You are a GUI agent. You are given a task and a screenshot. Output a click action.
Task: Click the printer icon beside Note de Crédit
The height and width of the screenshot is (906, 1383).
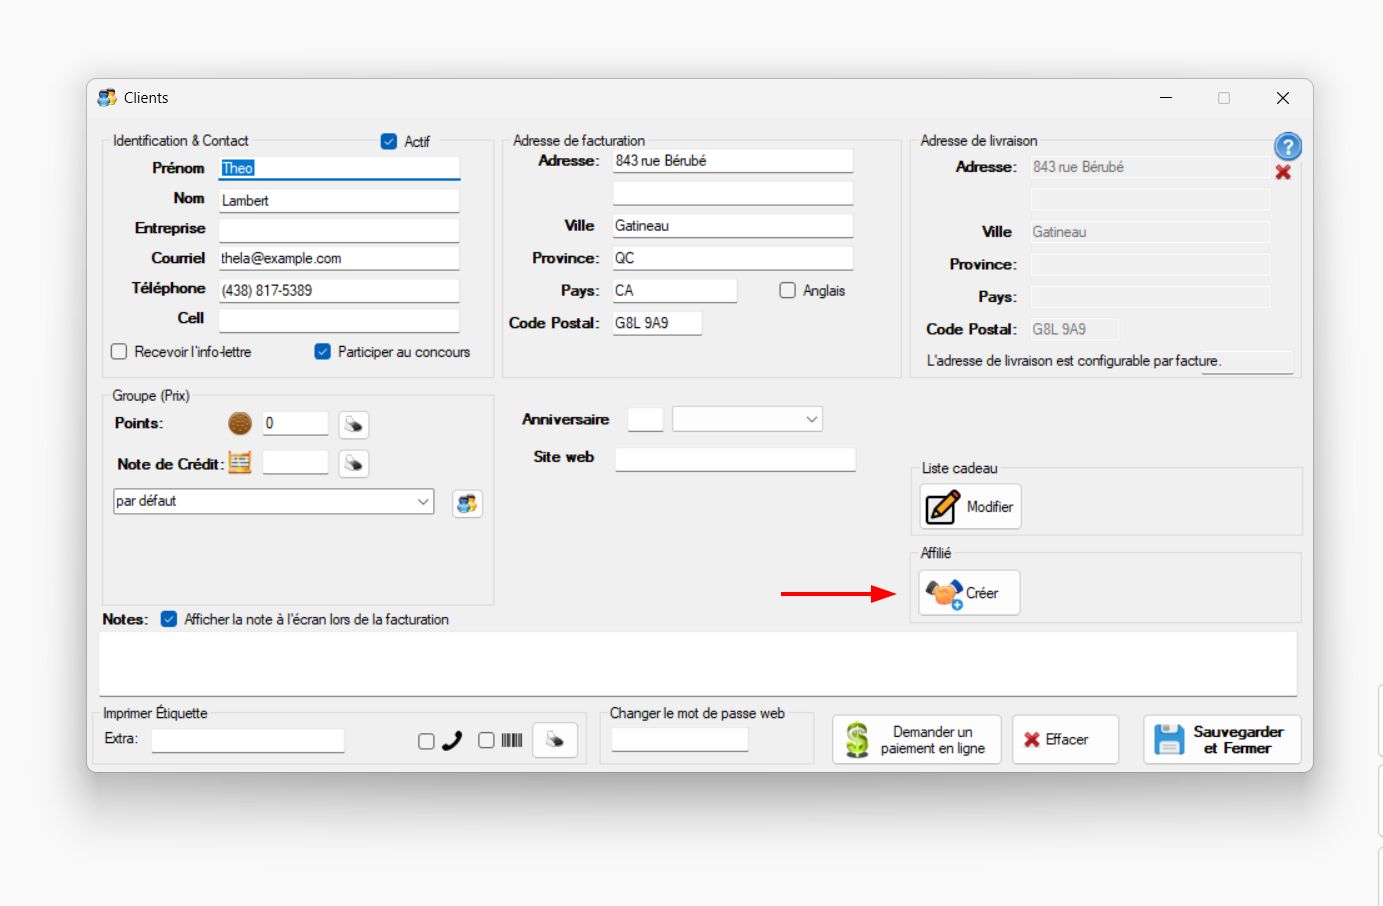tap(353, 464)
